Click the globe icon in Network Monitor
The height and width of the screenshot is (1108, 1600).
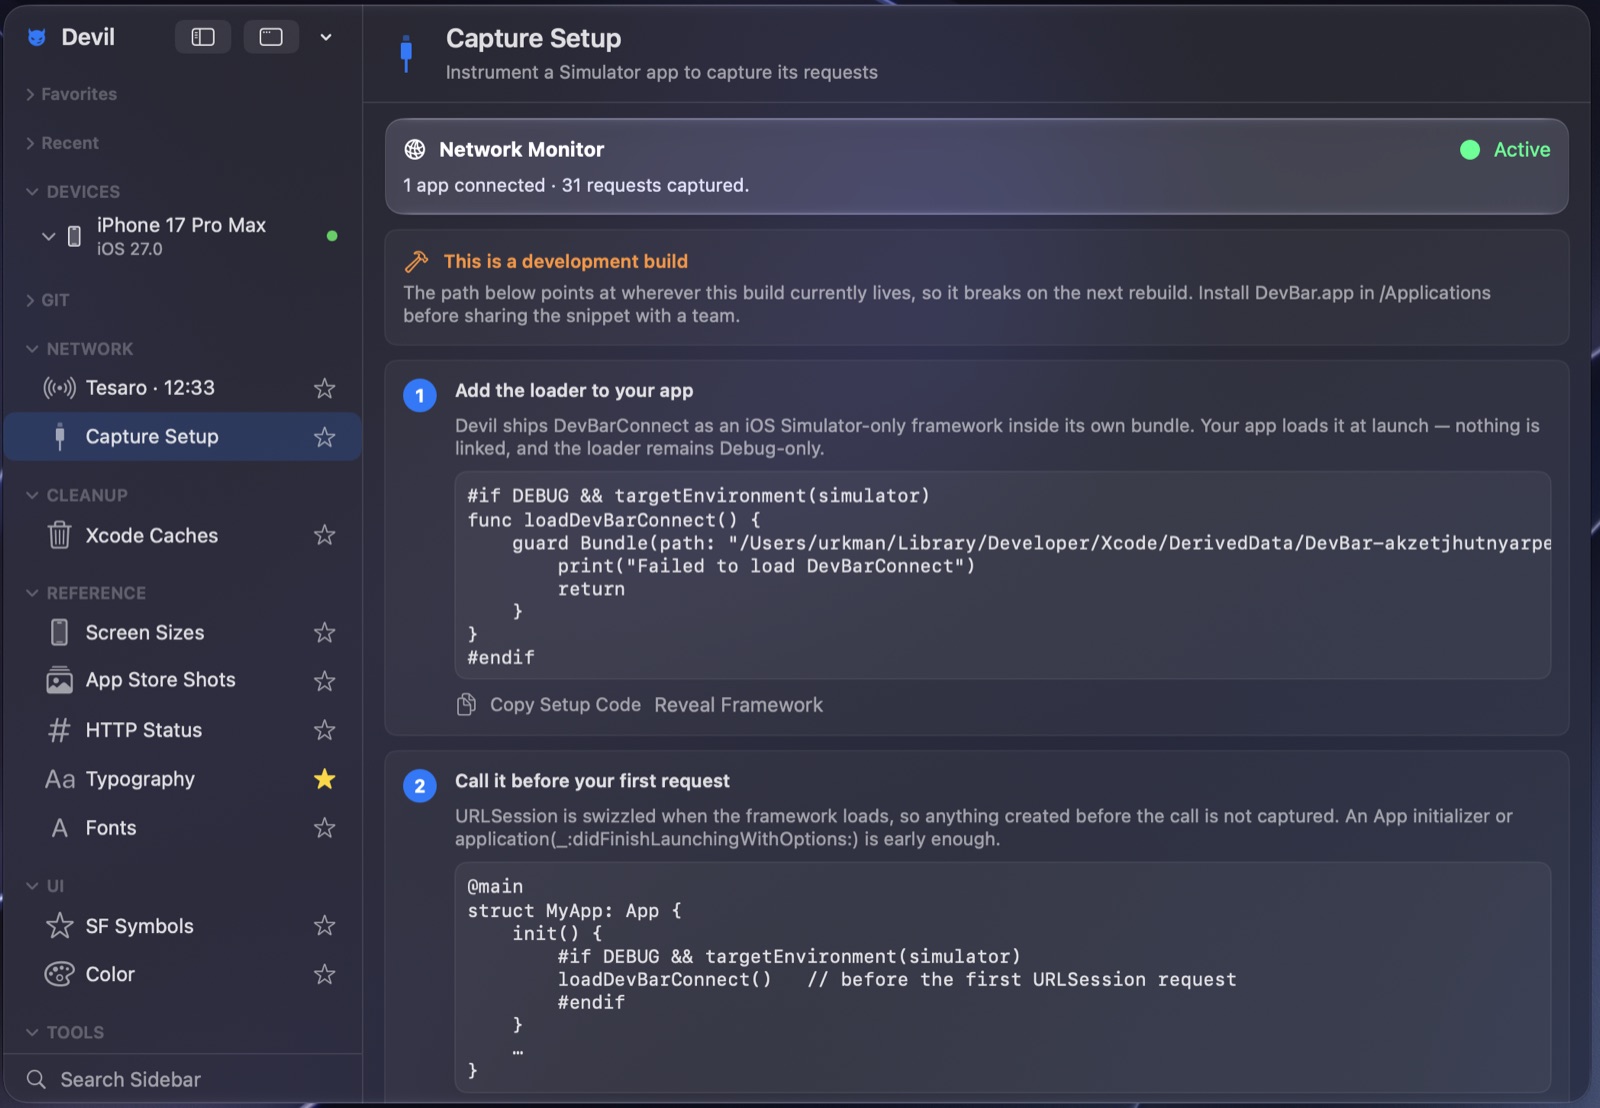coord(415,150)
